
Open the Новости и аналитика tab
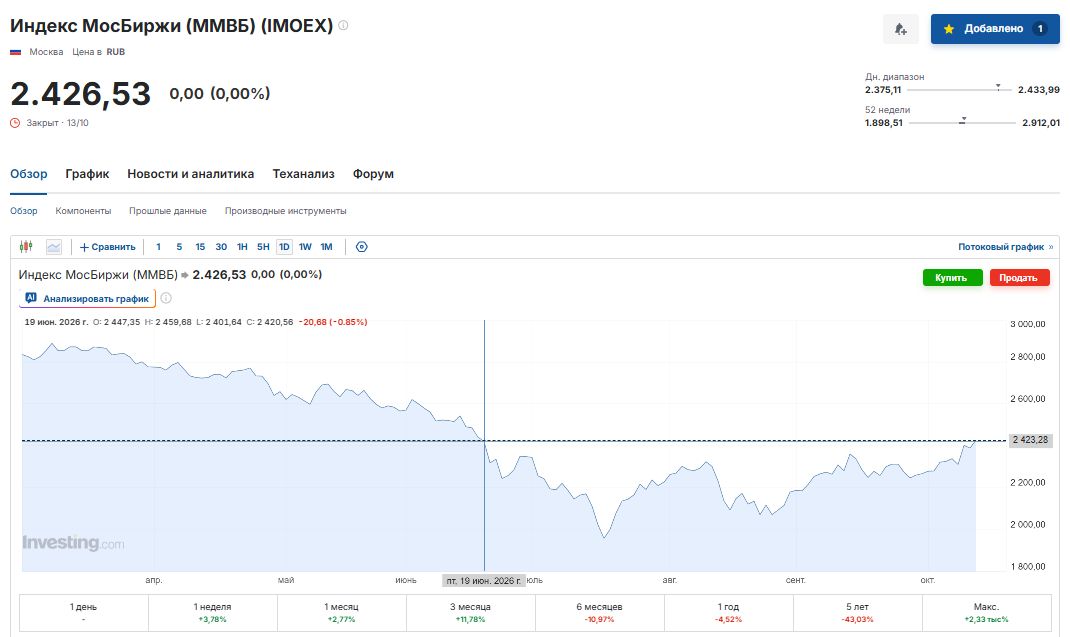[x=190, y=173]
